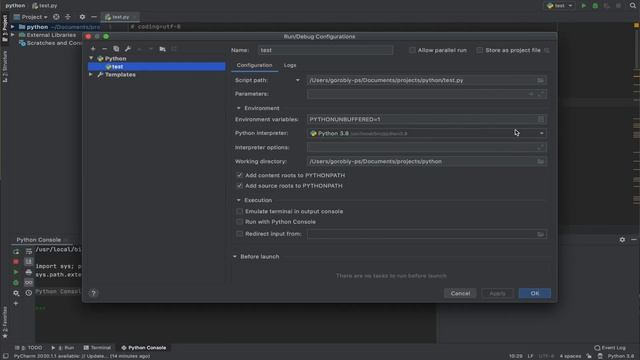Open the Event Log

[610, 348]
